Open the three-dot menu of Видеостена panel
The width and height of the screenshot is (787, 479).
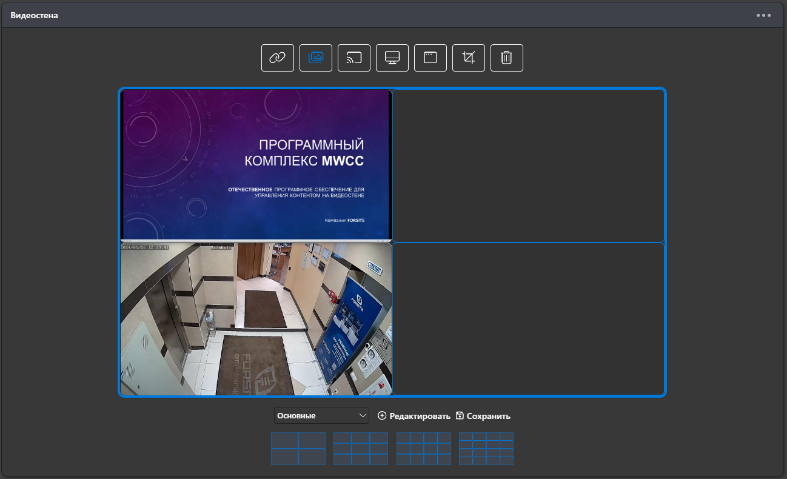[763, 16]
